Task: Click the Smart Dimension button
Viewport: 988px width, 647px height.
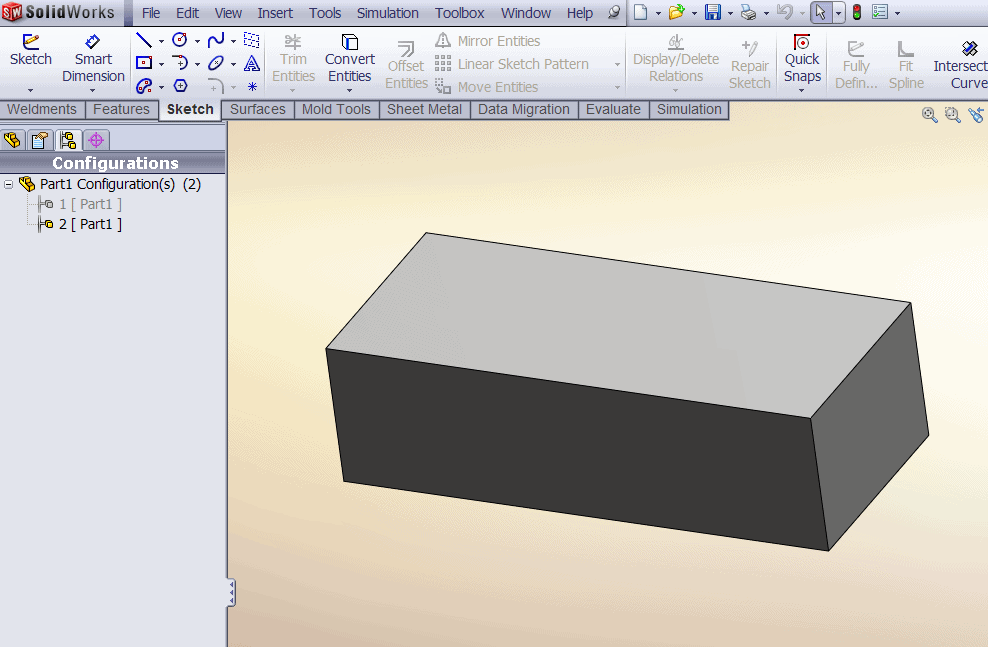Action: (x=93, y=58)
